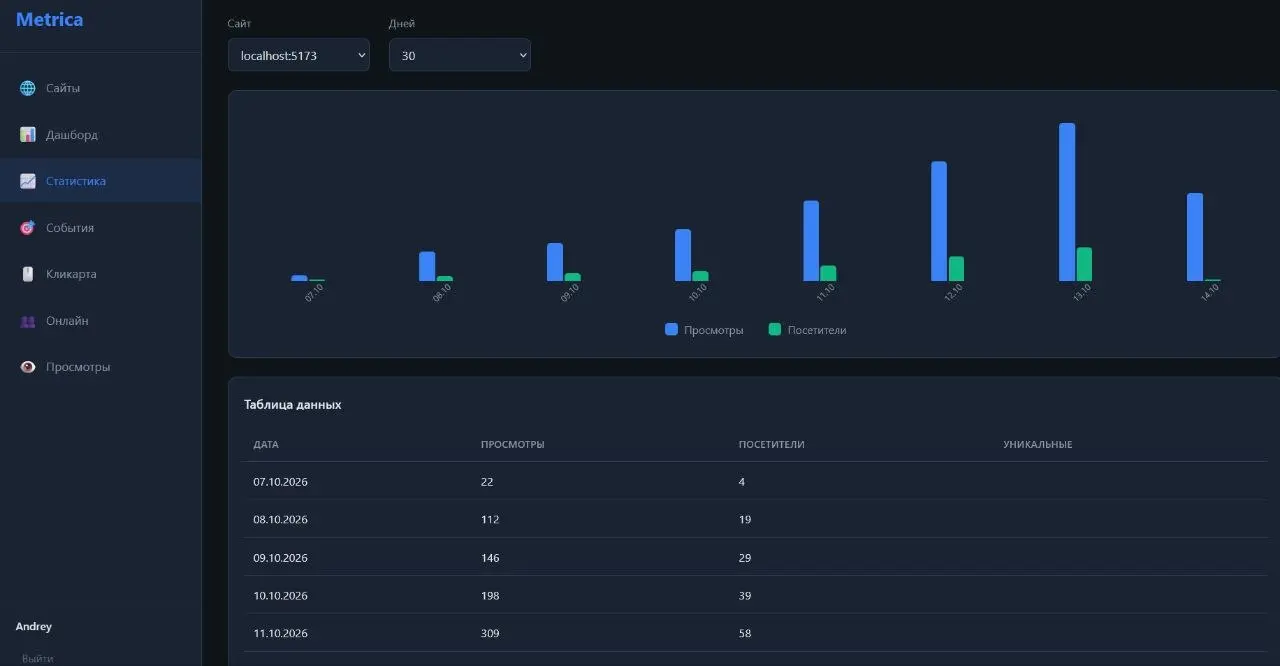Go to the Сайты menu item
This screenshot has width=1280, height=666.
tap(63, 88)
